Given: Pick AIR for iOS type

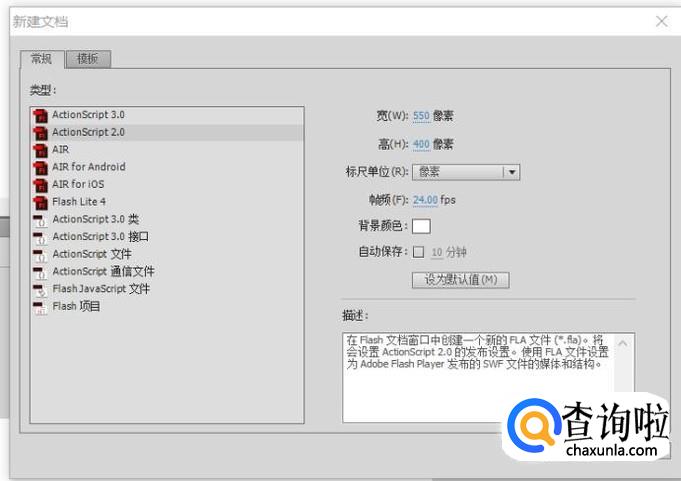Looking at the screenshot, I should (x=167, y=184).
